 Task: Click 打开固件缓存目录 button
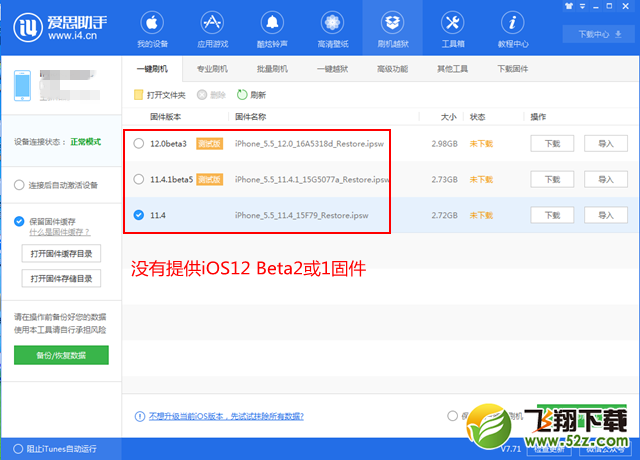point(61,254)
